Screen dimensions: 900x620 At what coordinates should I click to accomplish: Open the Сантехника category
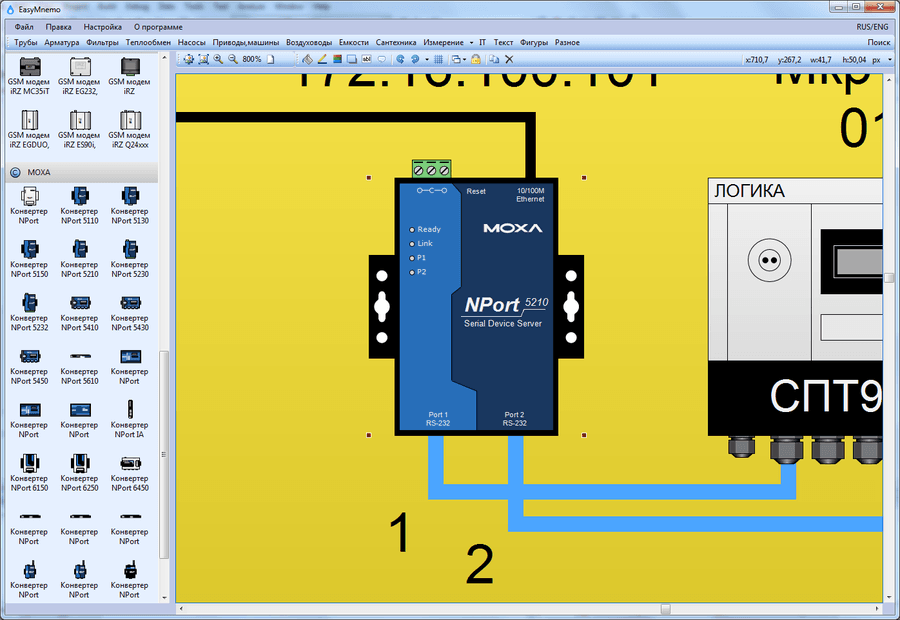[x=396, y=42]
